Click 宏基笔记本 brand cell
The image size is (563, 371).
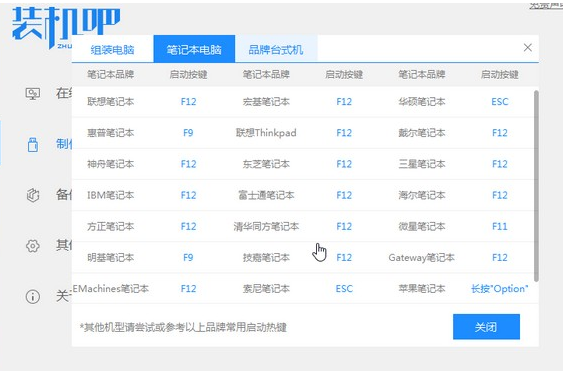(266, 102)
